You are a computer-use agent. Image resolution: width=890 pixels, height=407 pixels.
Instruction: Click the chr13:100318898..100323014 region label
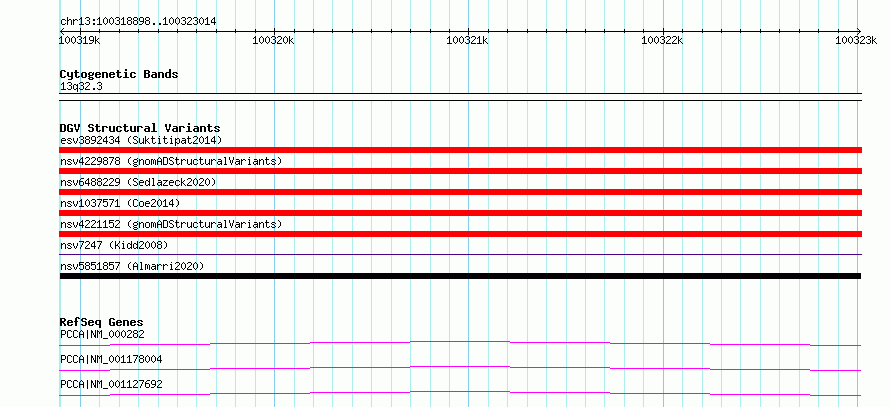[138, 22]
